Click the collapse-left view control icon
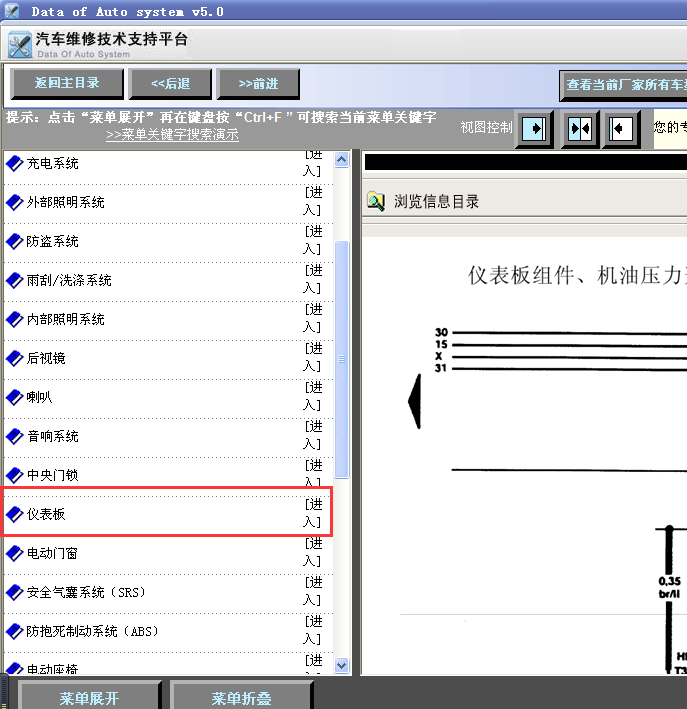This screenshot has height=709, width=687. coord(622,129)
